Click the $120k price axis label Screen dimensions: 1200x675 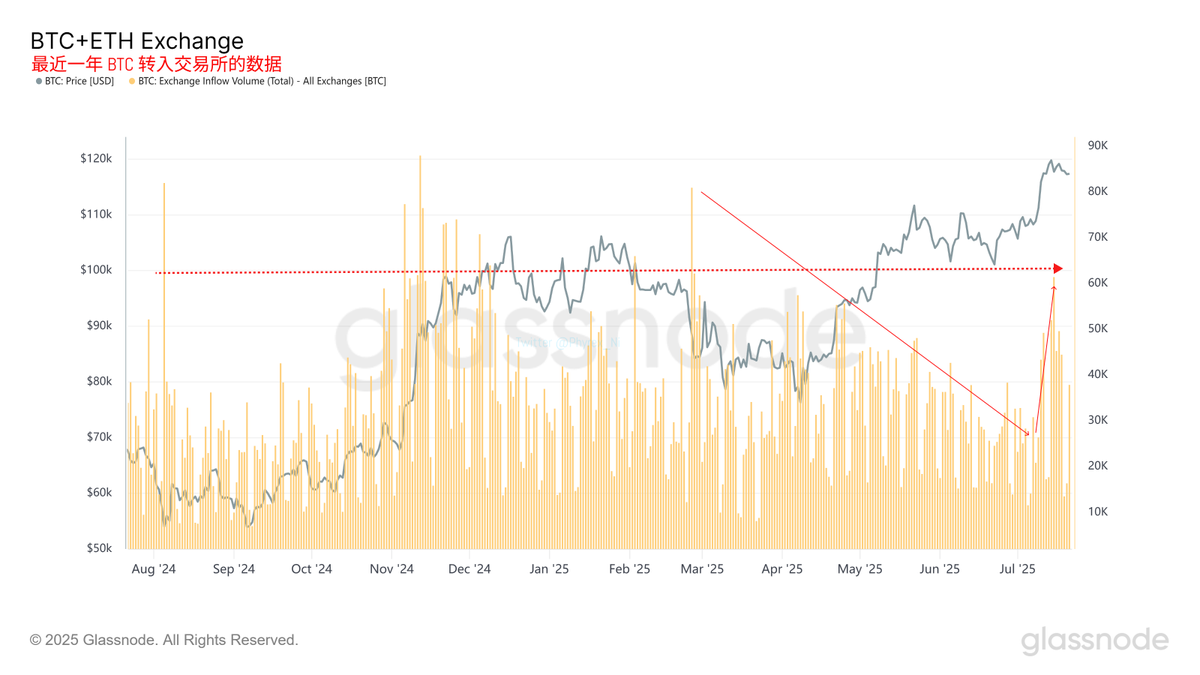click(96, 159)
